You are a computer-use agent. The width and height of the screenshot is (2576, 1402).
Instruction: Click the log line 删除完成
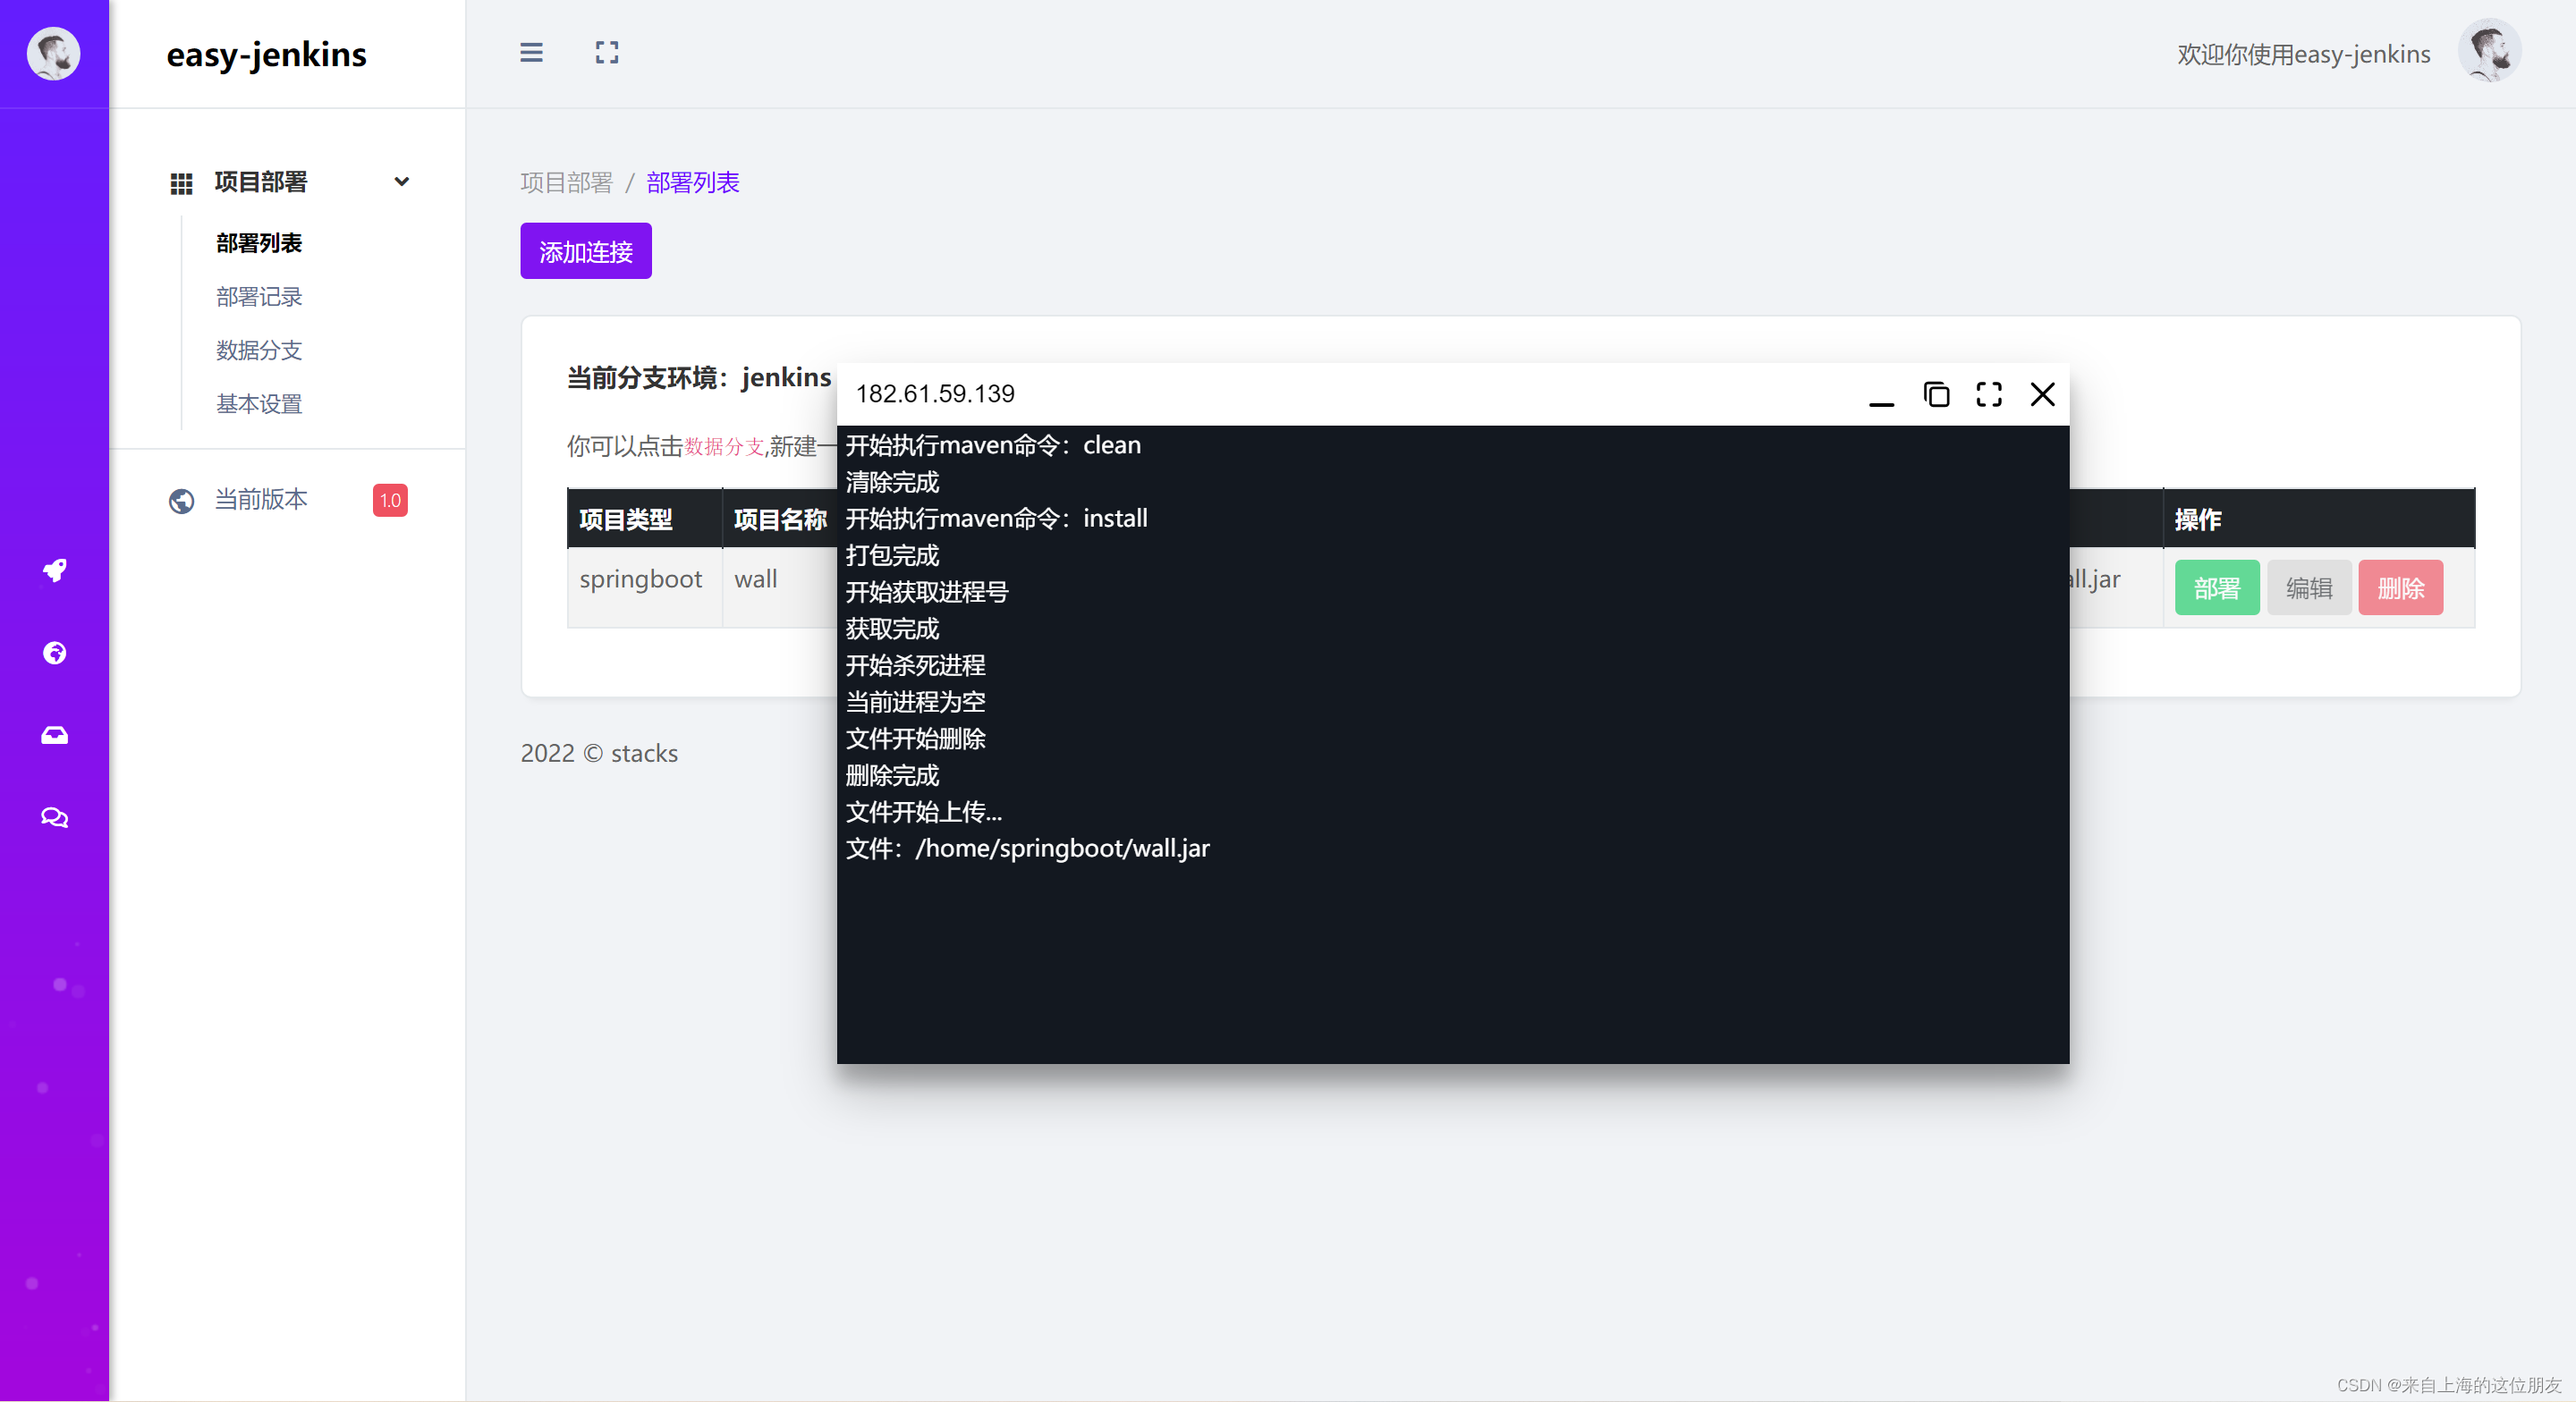[x=892, y=775]
